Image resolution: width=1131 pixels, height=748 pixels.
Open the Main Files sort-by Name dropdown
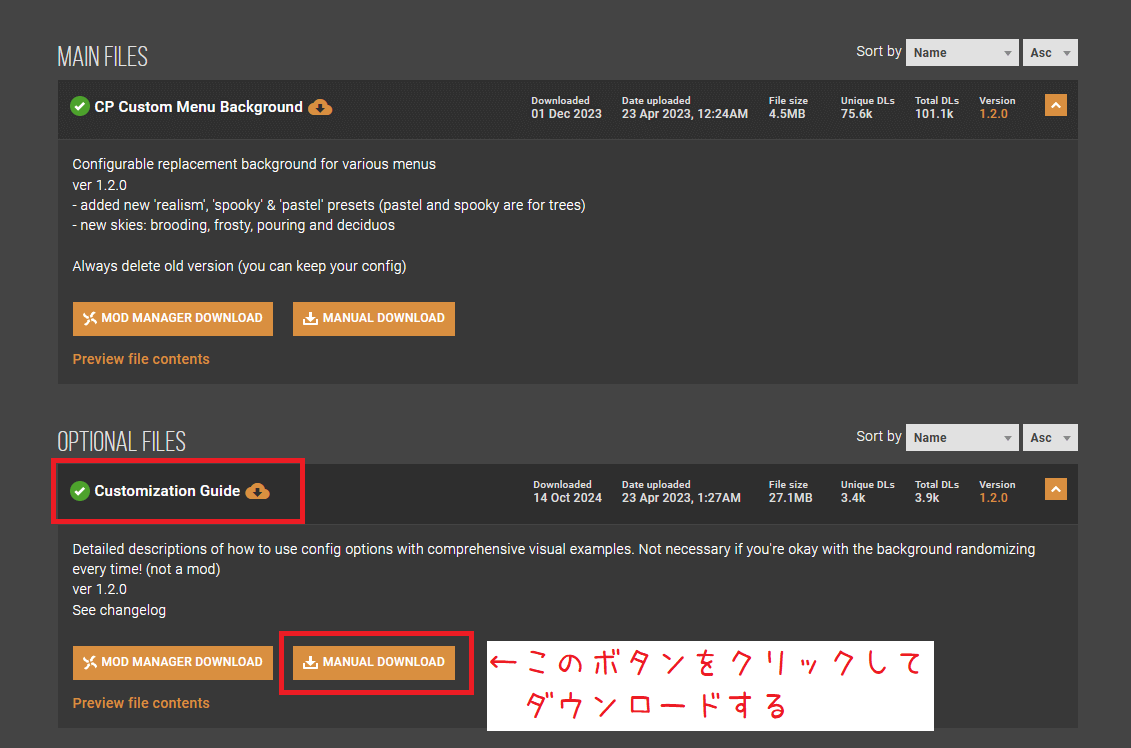click(961, 53)
